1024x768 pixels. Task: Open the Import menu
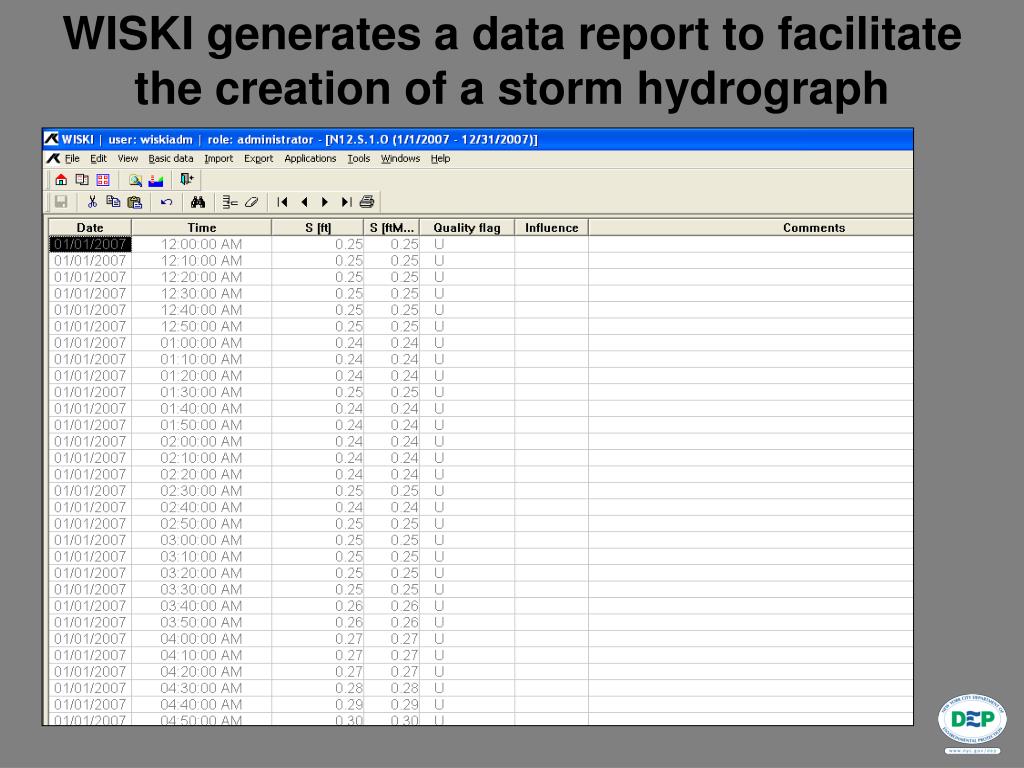(218, 159)
